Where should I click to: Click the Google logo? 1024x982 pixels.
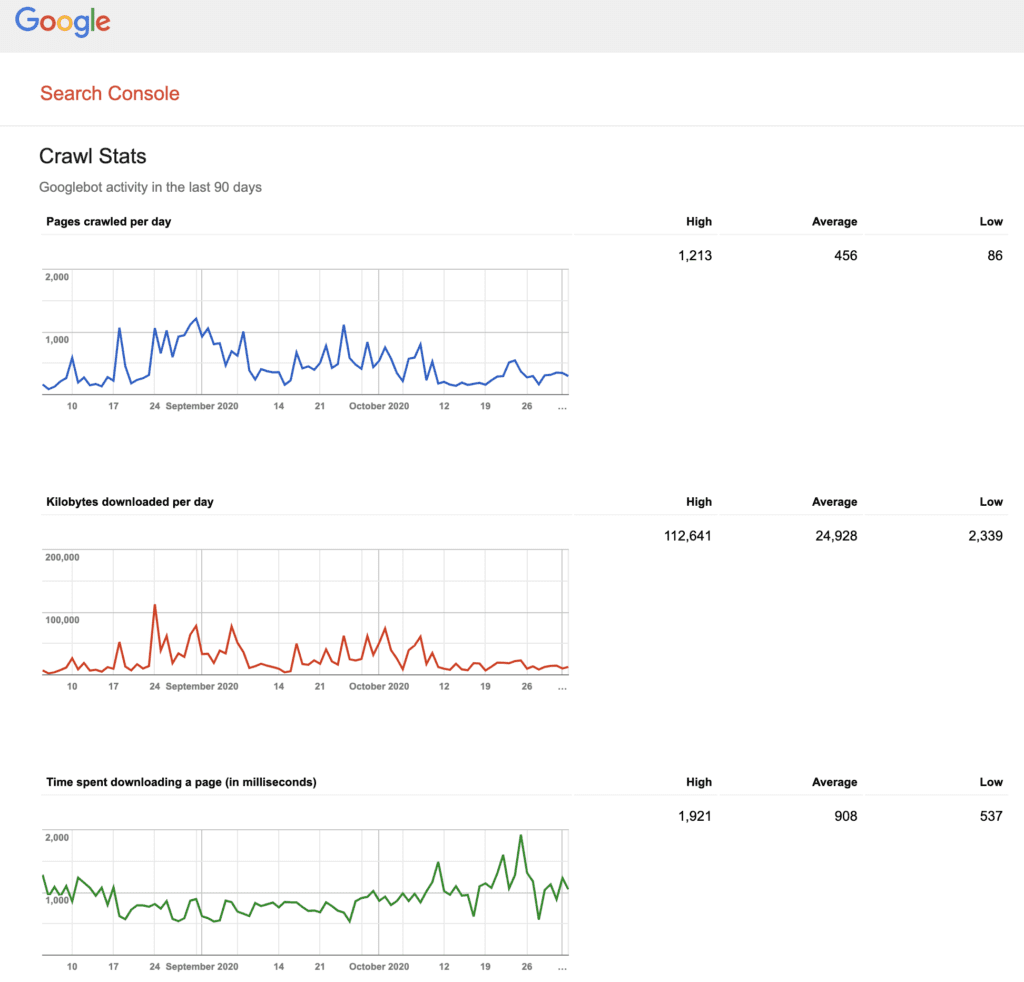point(63,22)
